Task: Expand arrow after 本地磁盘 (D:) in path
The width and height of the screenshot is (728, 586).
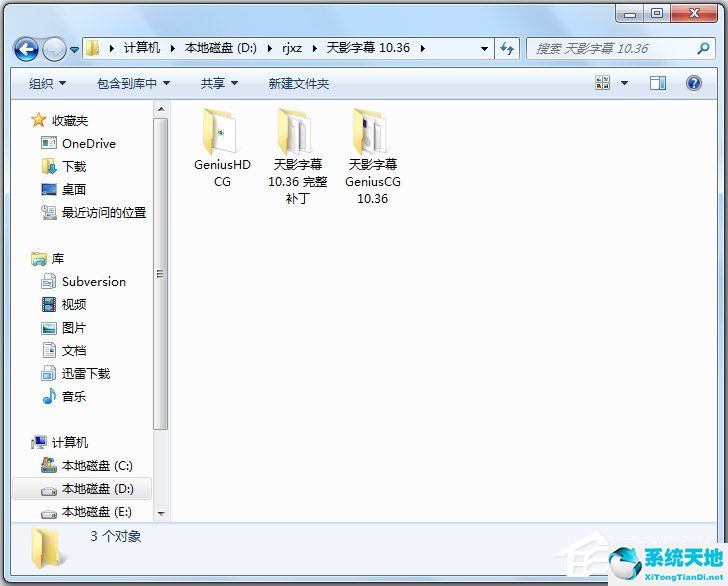Action: pyautogui.click(x=269, y=48)
